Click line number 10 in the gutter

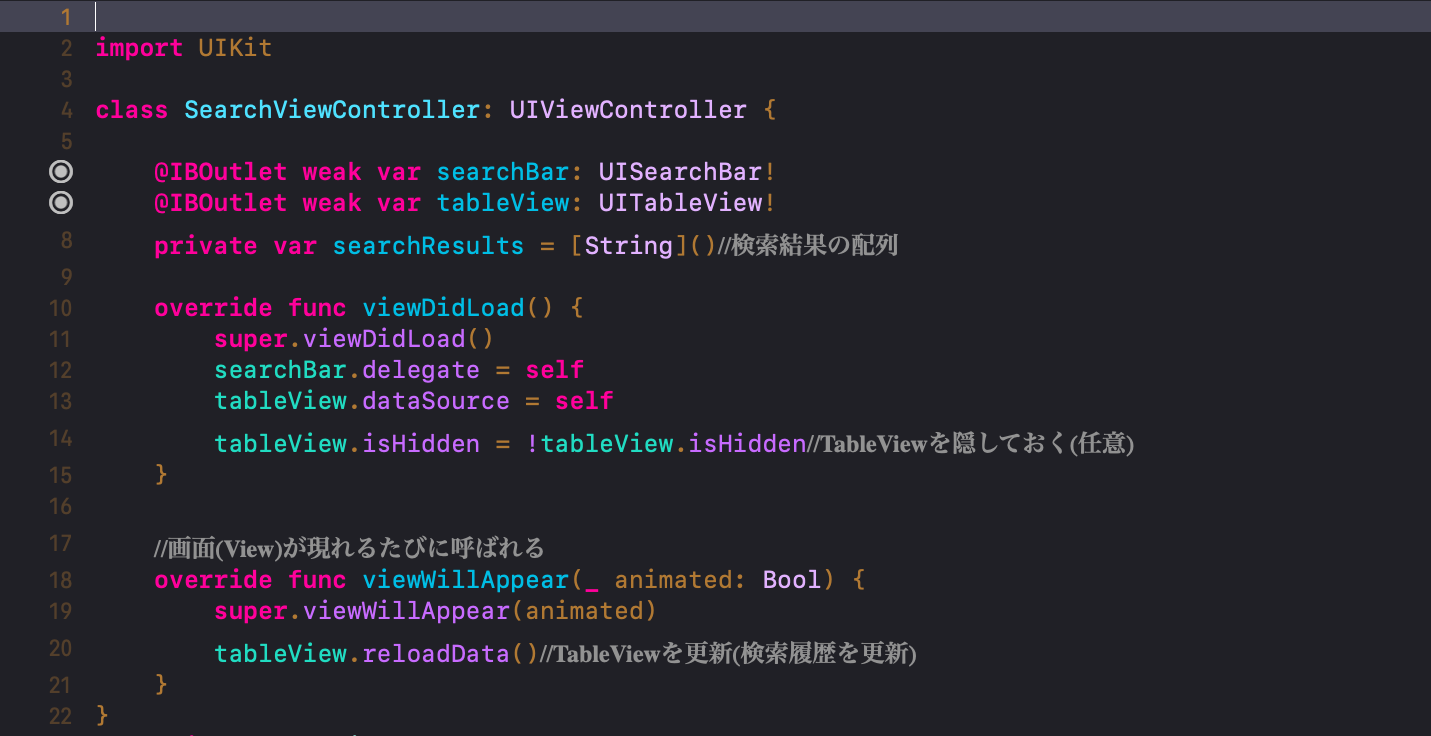pos(60,308)
